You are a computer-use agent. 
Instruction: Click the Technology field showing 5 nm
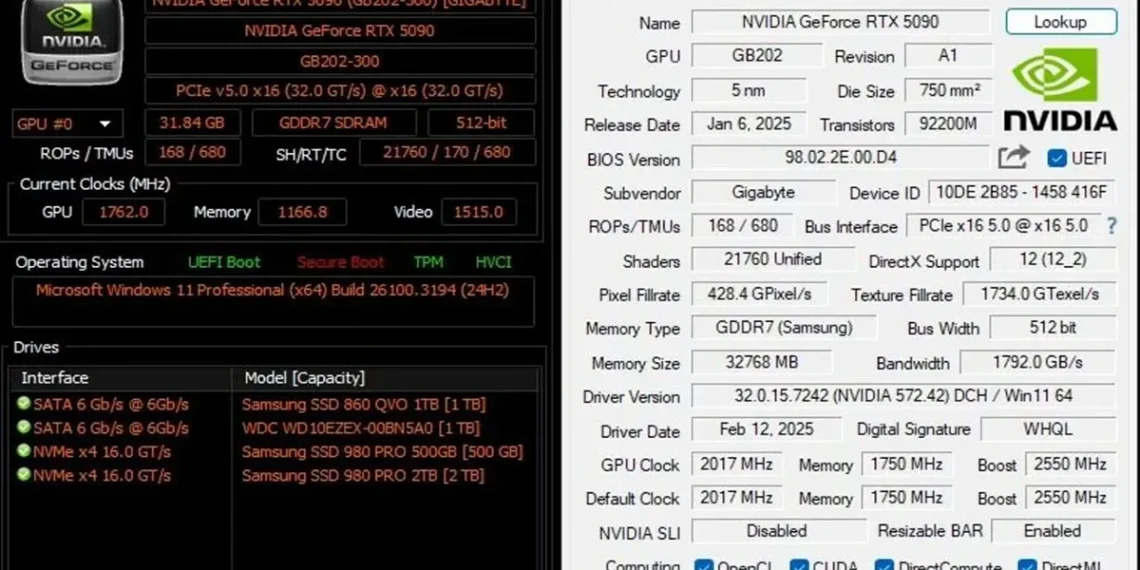pyautogui.click(x=749, y=90)
